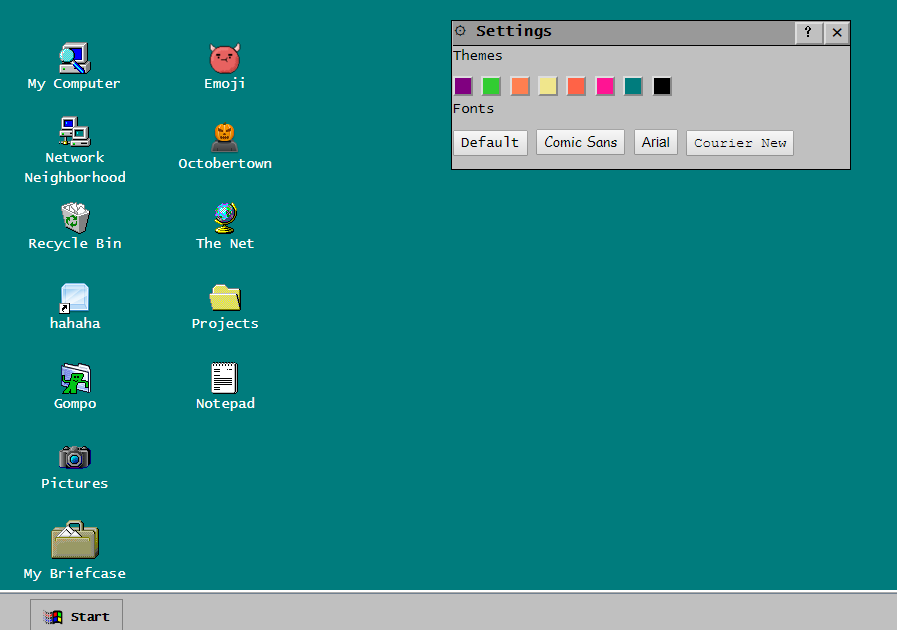Pick the teal theme color

tap(633, 86)
